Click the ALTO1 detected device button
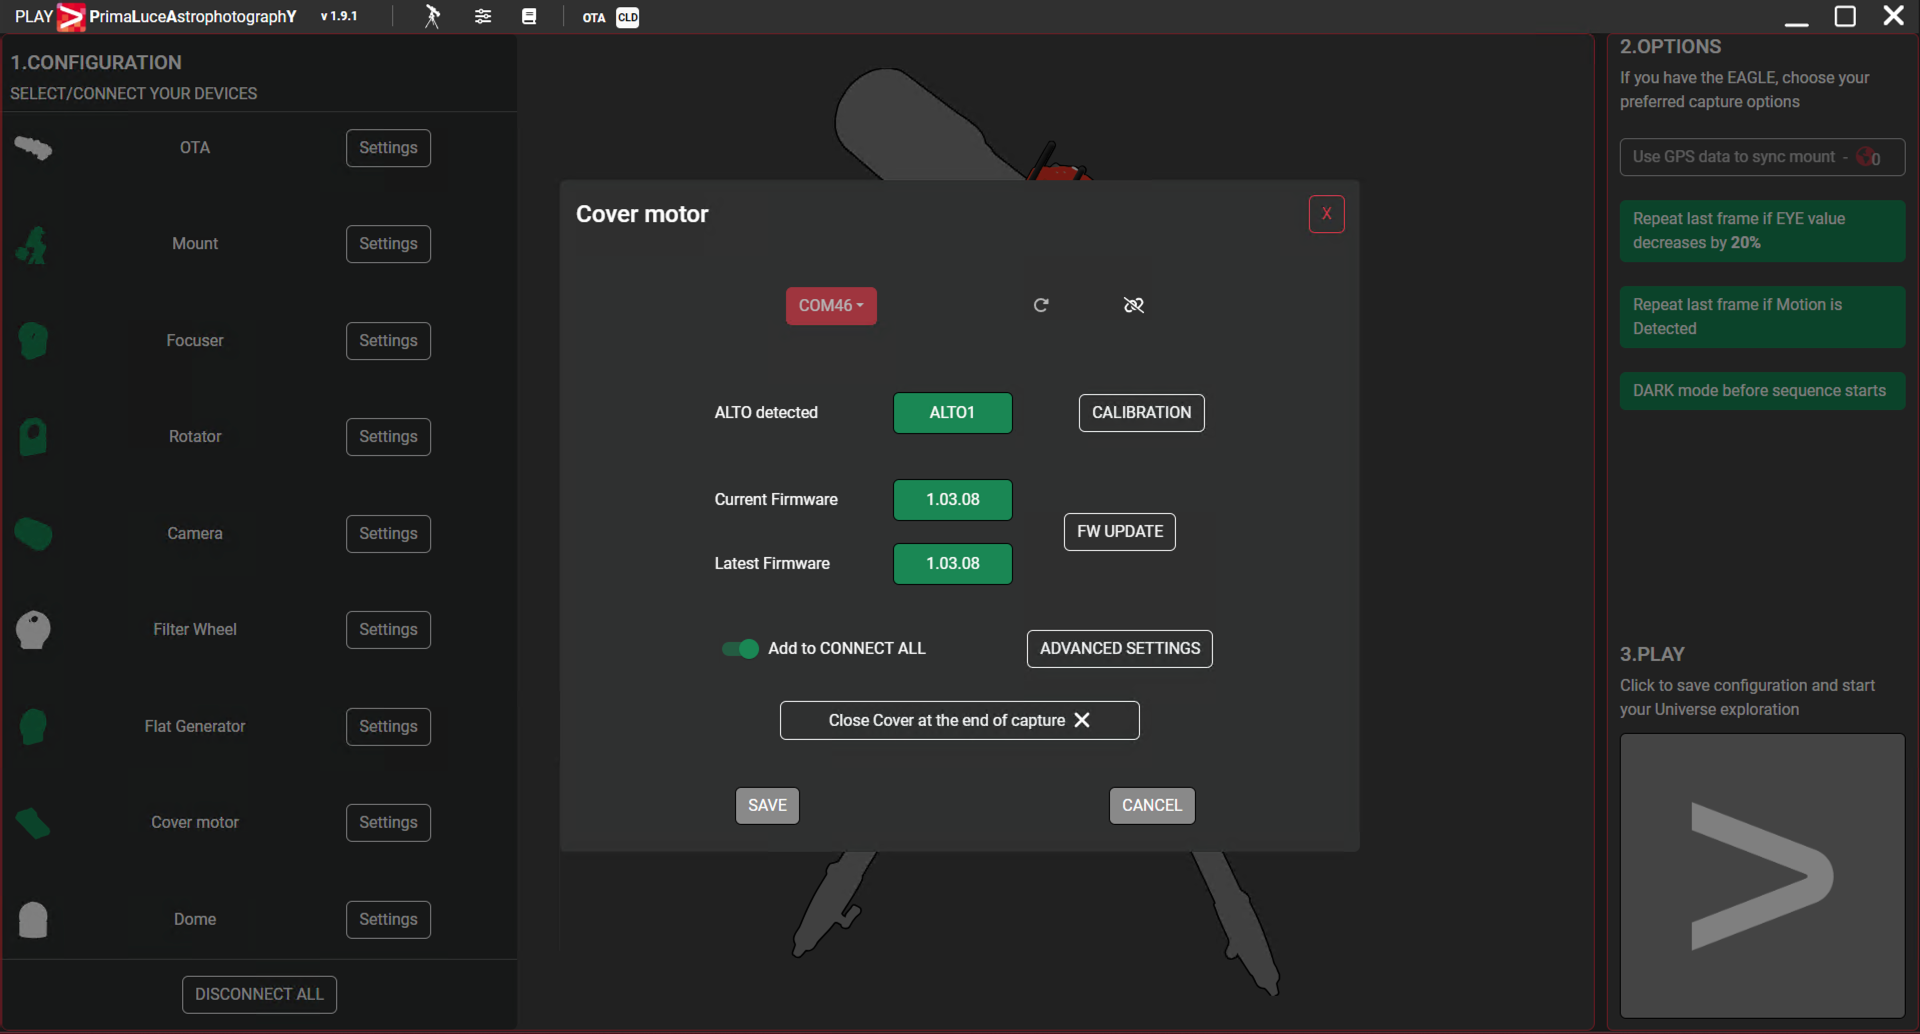1920x1034 pixels. (x=952, y=413)
